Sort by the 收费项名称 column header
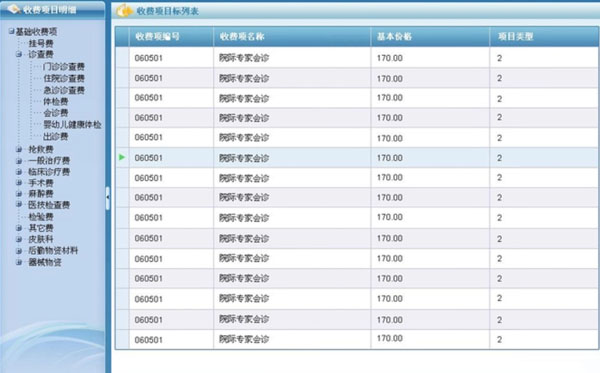Screen dimensions: 600x373 292,37
